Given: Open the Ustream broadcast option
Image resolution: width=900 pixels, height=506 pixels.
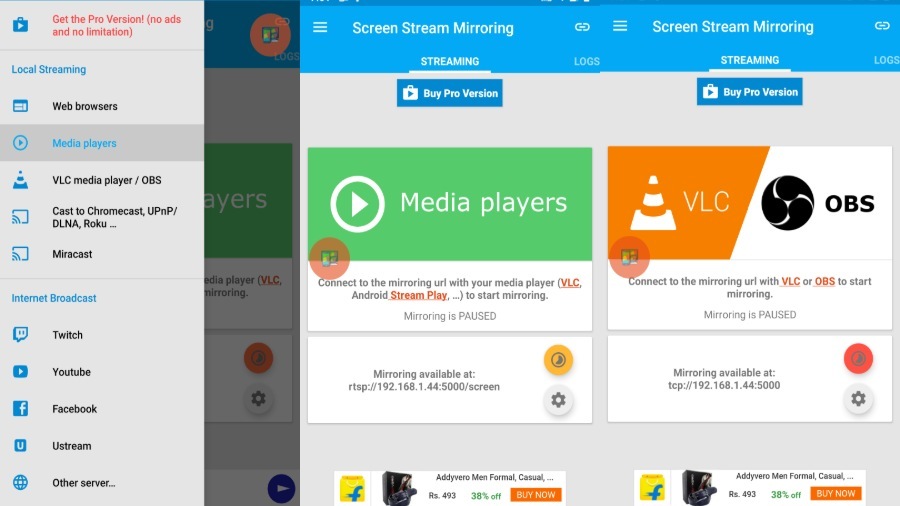Looking at the screenshot, I should 71,446.
